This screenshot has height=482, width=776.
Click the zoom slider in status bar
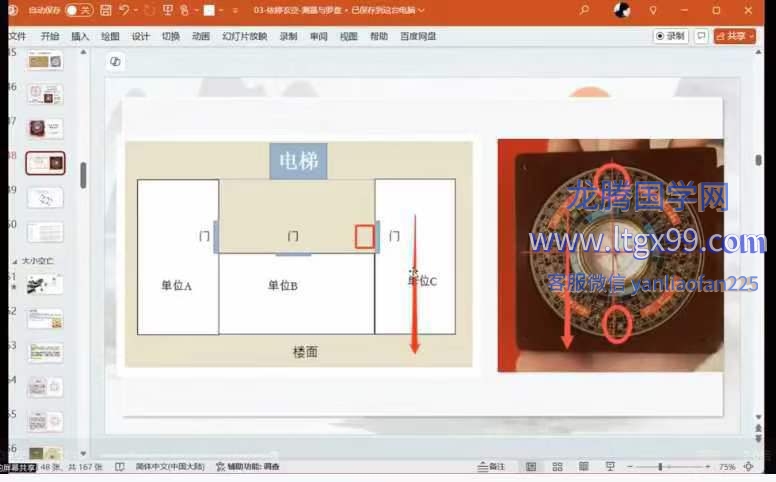click(x=661, y=467)
